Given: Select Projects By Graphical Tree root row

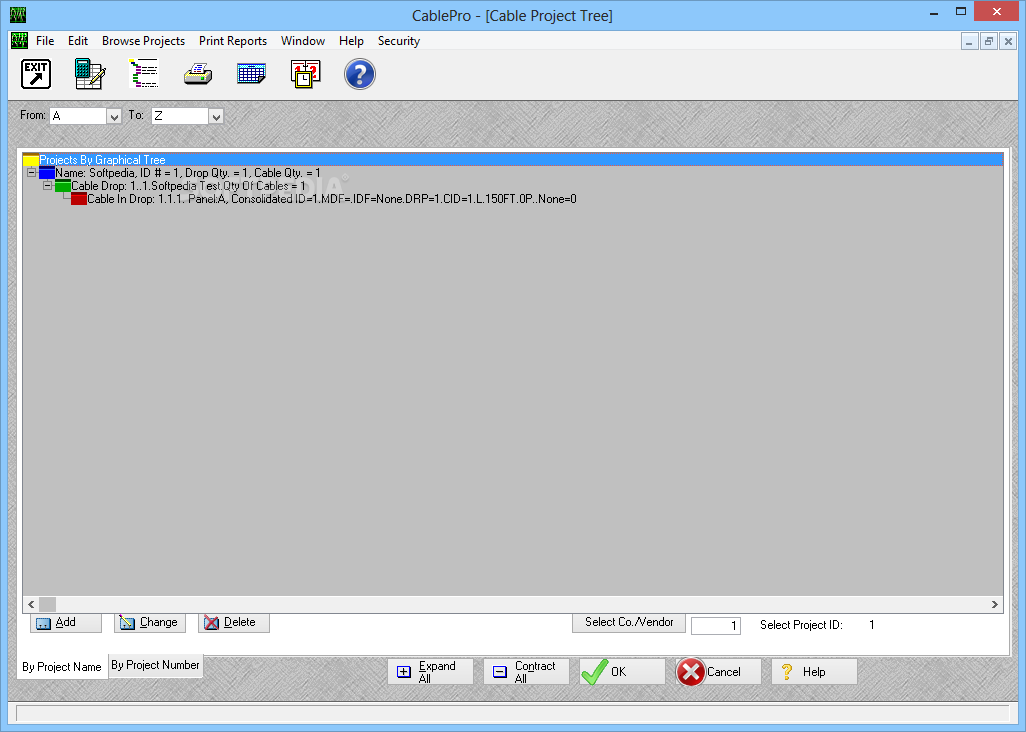Looking at the screenshot, I should pos(513,160).
